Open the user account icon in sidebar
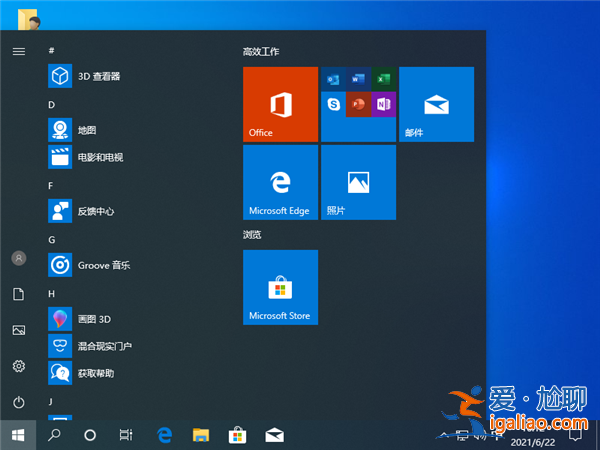 click(19, 258)
